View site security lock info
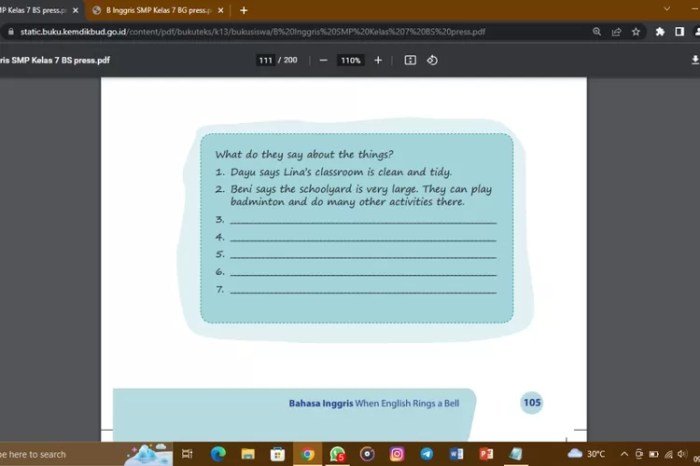The image size is (700, 466). (11, 32)
